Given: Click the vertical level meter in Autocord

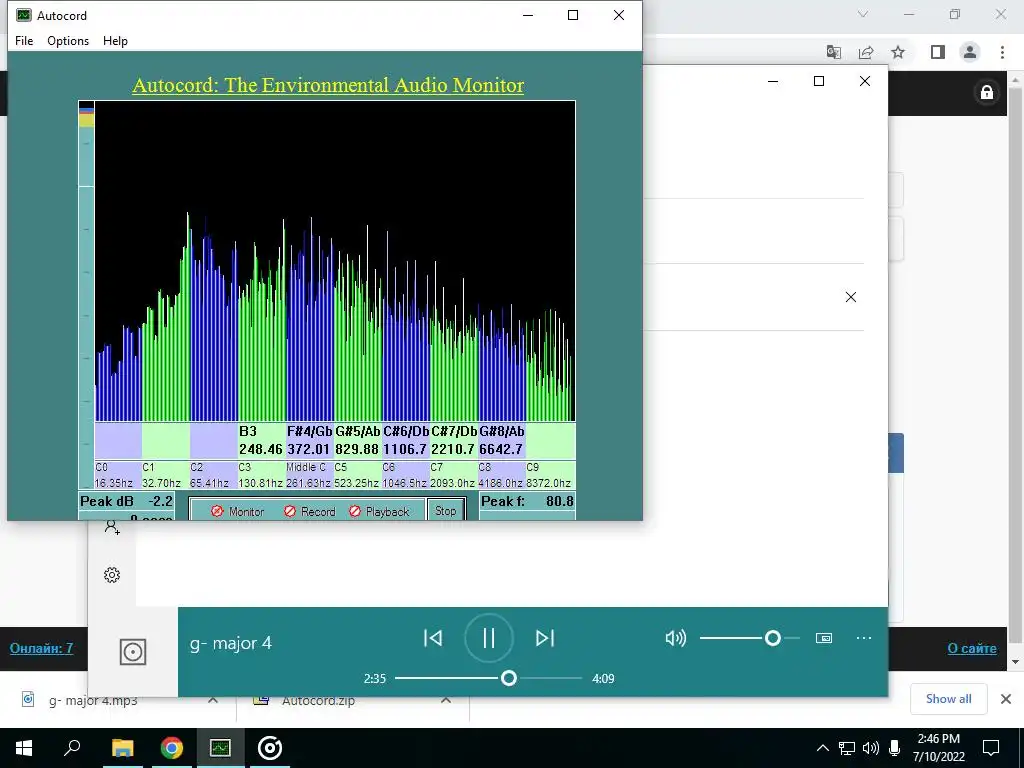Looking at the screenshot, I should tap(86, 294).
